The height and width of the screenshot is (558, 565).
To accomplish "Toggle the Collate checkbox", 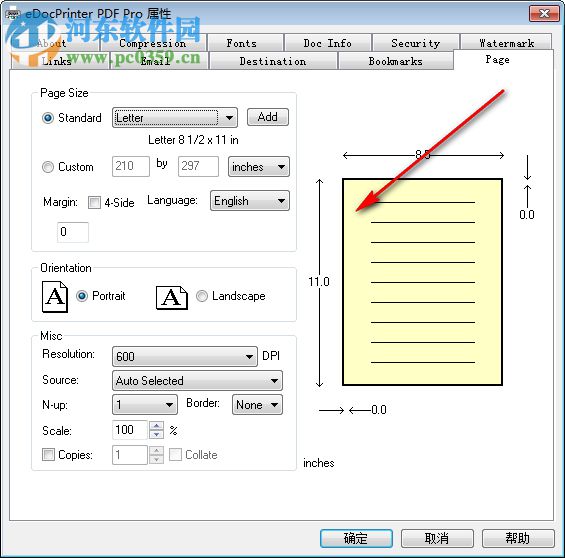I will coord(175,455).
